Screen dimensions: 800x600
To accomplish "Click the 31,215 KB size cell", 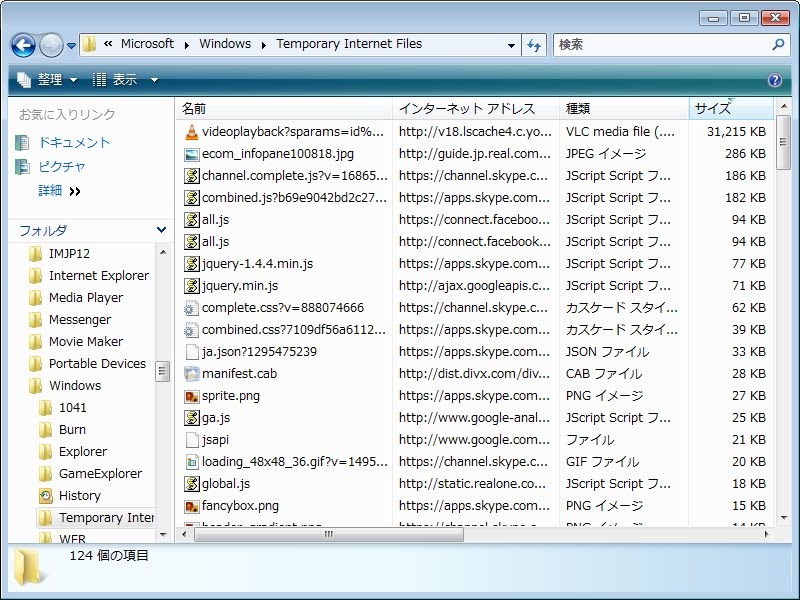I will [x=736, y=132].
